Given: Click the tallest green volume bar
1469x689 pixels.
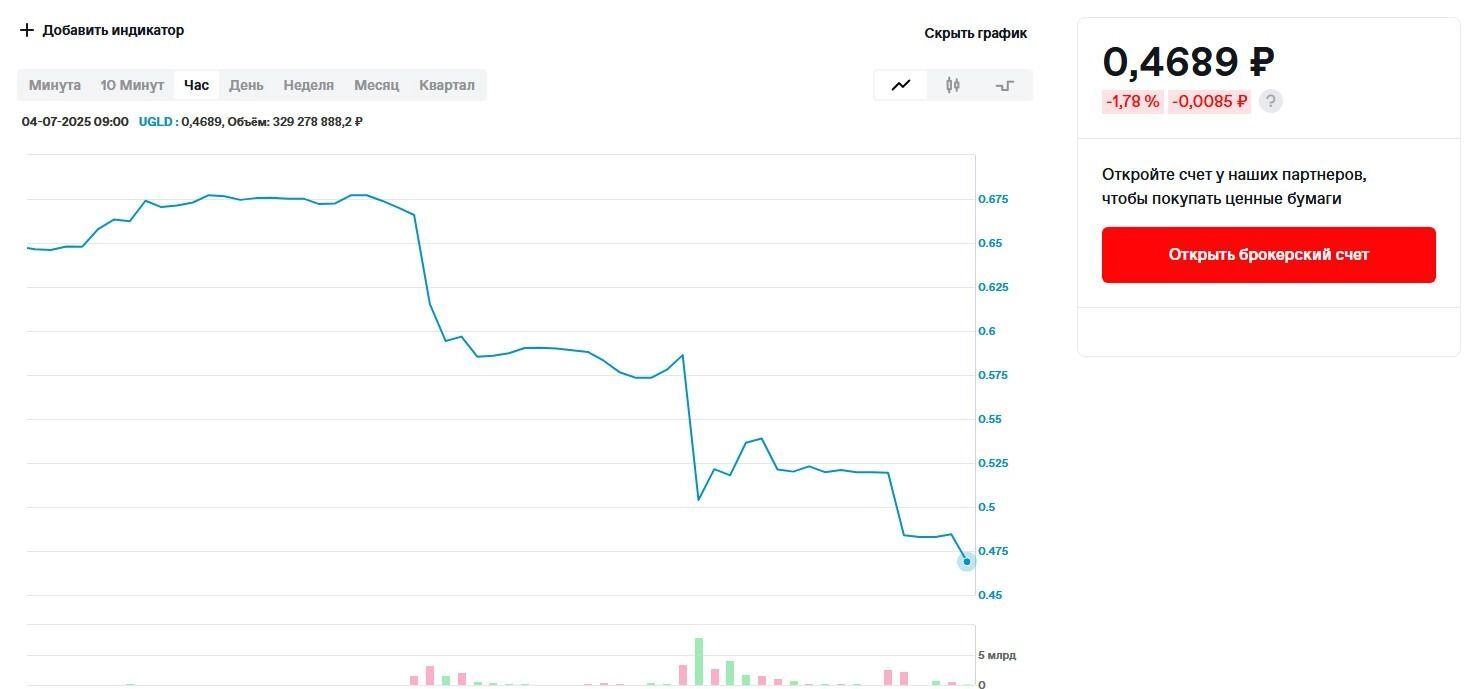Looking at the screenshot, I should click(x=699, y=661).
